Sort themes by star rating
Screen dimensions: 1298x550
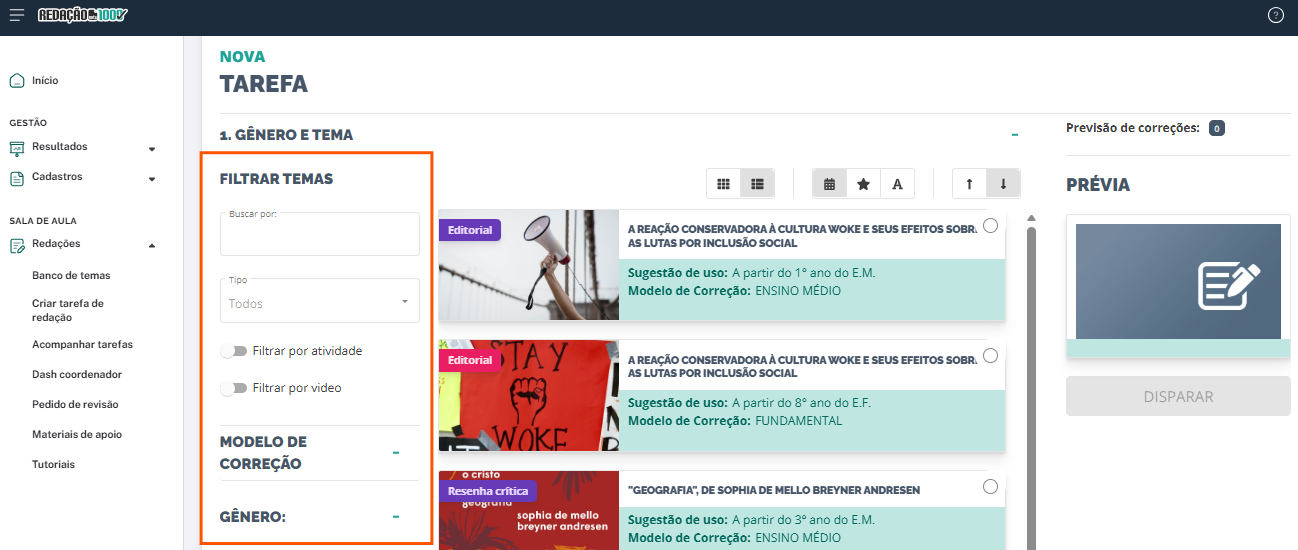click(x=863, y=184)
